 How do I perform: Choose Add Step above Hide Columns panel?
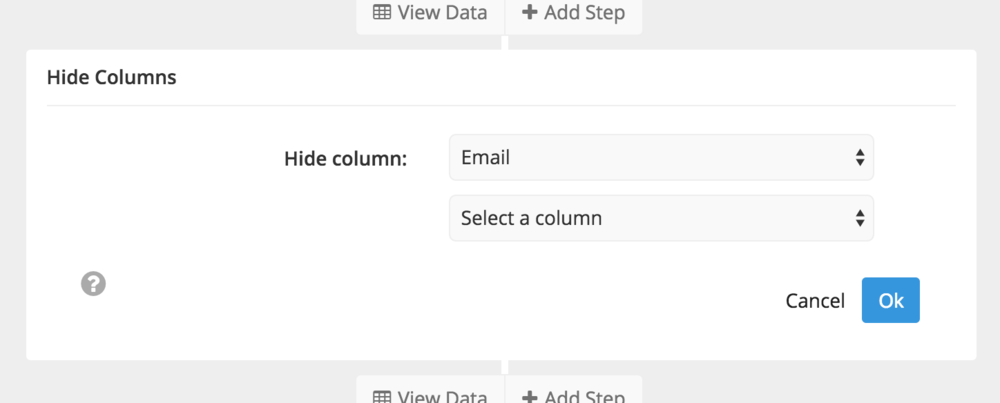click(x=573, y=13)
